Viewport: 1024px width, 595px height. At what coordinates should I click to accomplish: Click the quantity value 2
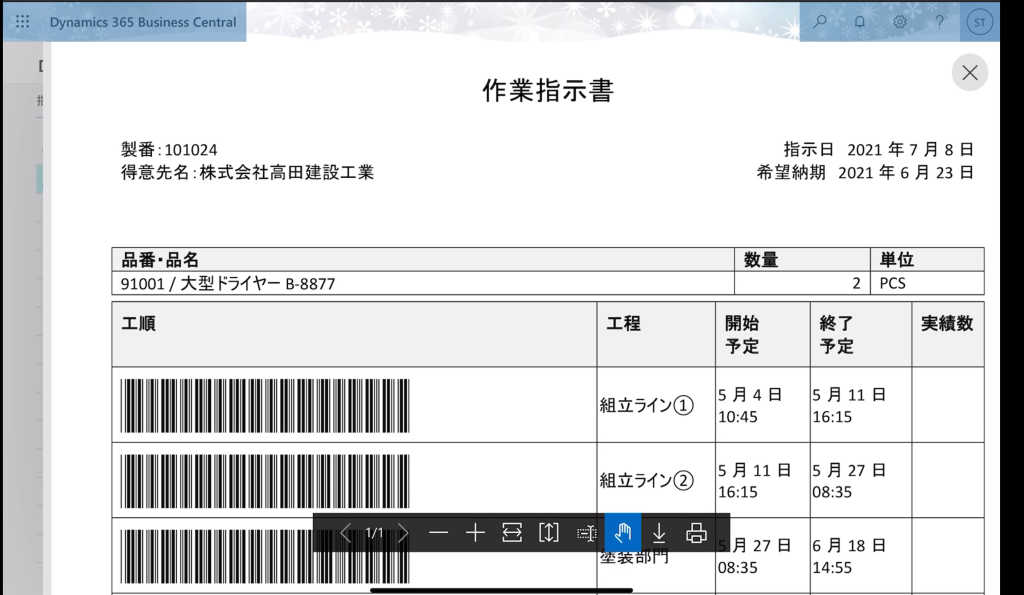(856, 283)
